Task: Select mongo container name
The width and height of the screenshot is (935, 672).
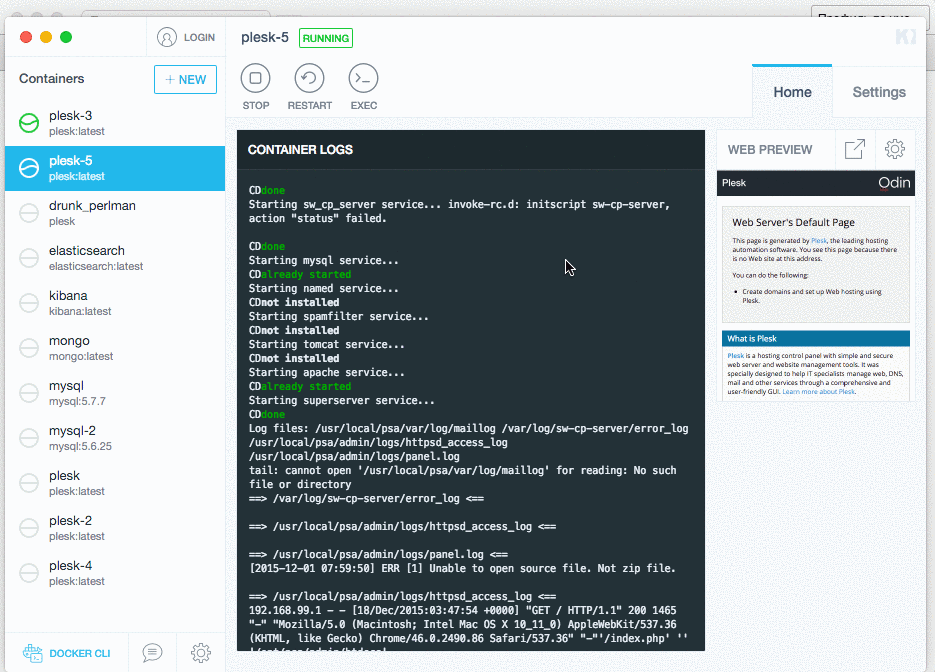Action: (x=69, y=341)
